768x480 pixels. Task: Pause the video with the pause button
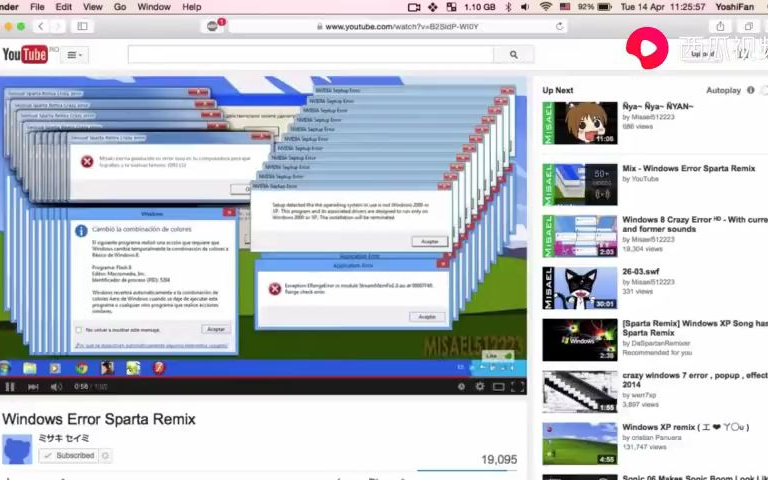(10, 387)
